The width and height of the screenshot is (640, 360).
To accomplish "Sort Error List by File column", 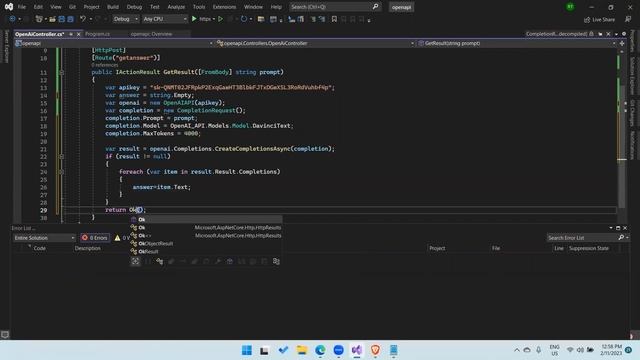I will (x=496, y=248).
